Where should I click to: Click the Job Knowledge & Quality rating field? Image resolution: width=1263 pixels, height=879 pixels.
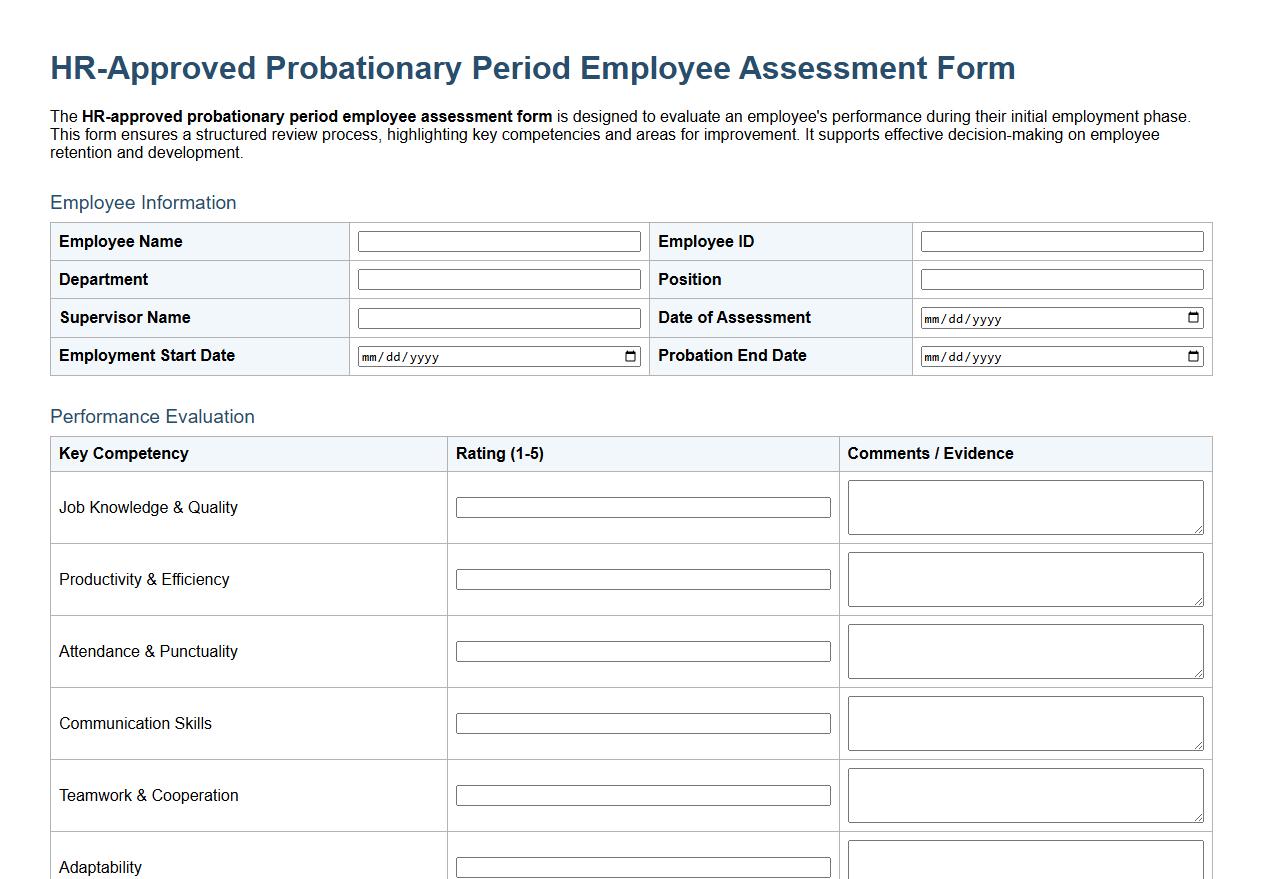coord(643,507)
